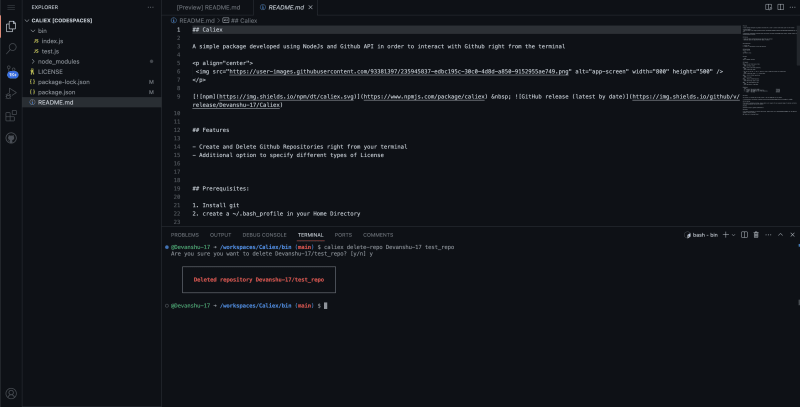This screenshot has width=800, height=407.
Task: Select the TERMINAL panel tab
Action: click(x=311, y=235)
